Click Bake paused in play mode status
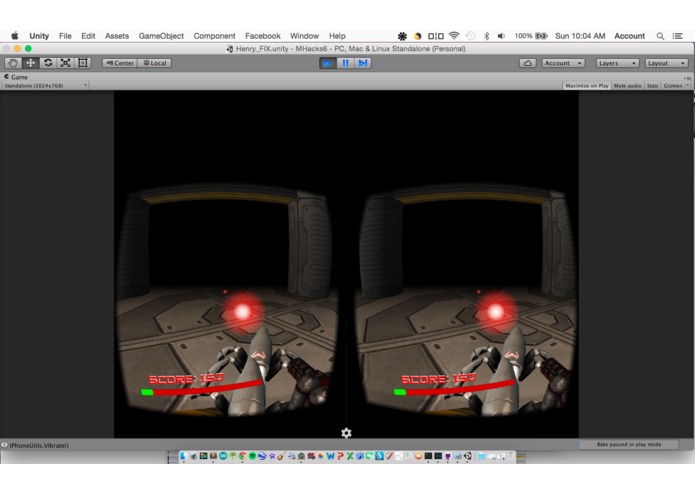Viewport: 695px width, 494px height. pos(629,444)
